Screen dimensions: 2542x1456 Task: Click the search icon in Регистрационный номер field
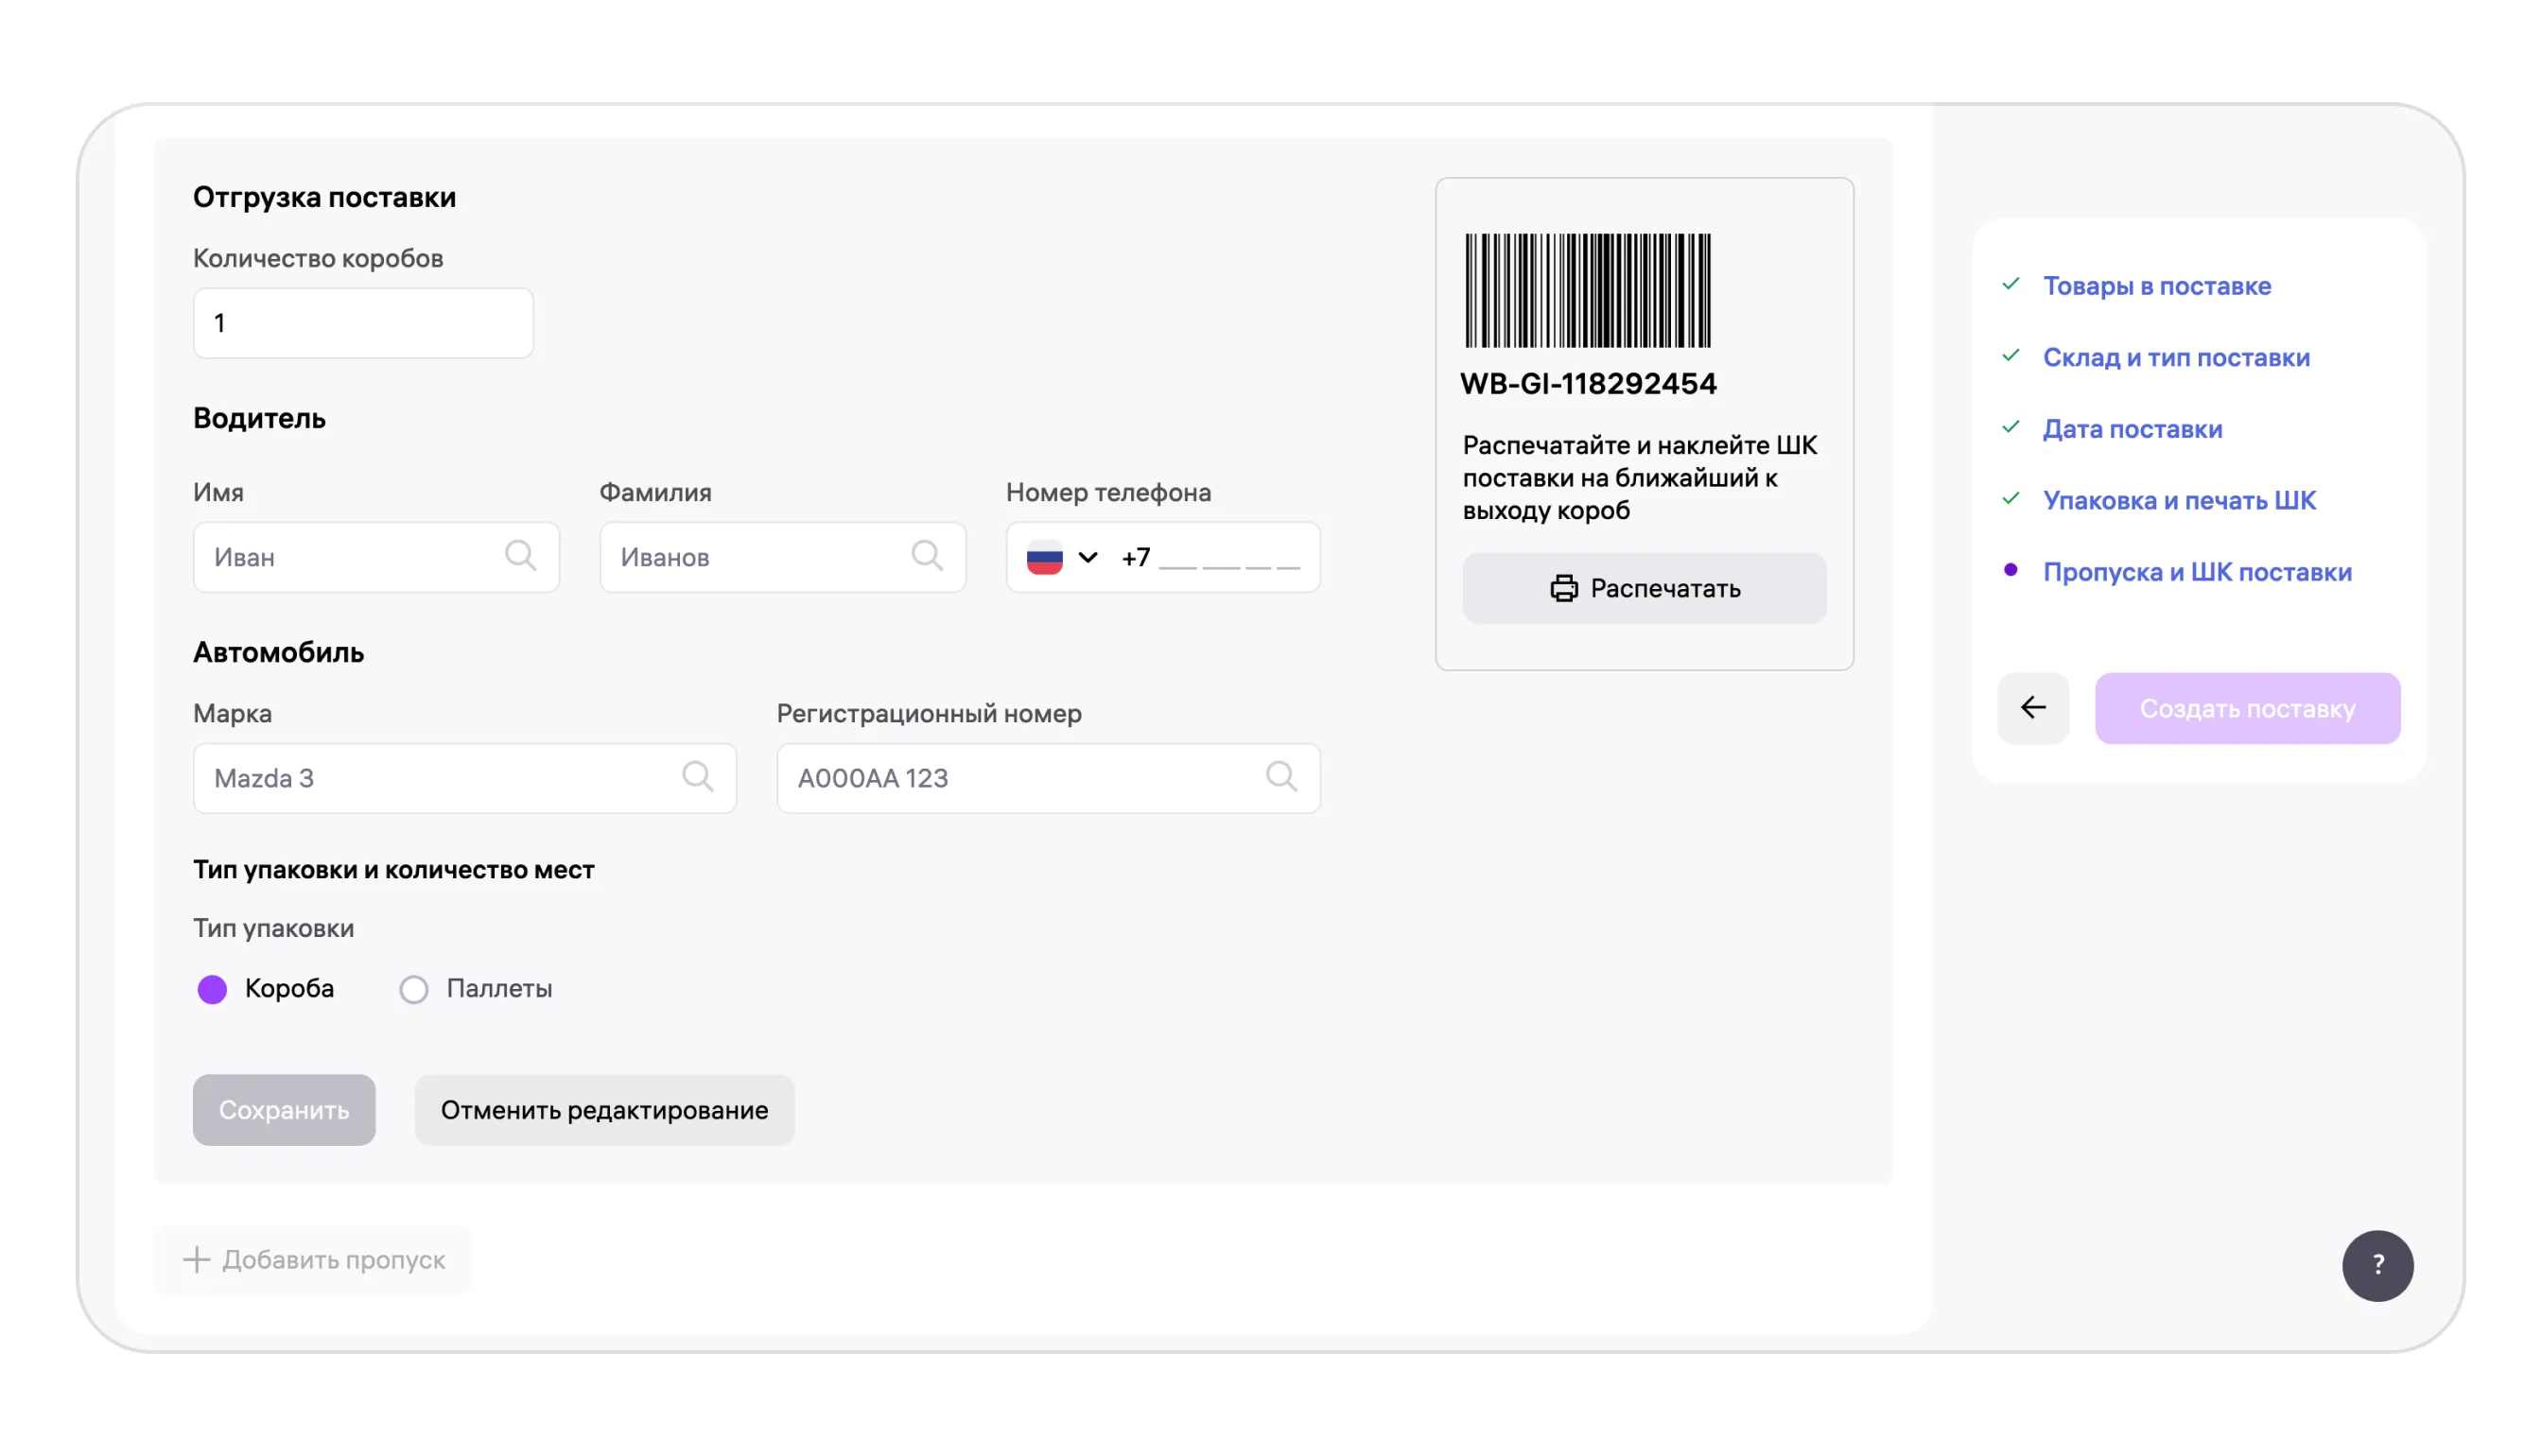click(x=1281, y=777)
